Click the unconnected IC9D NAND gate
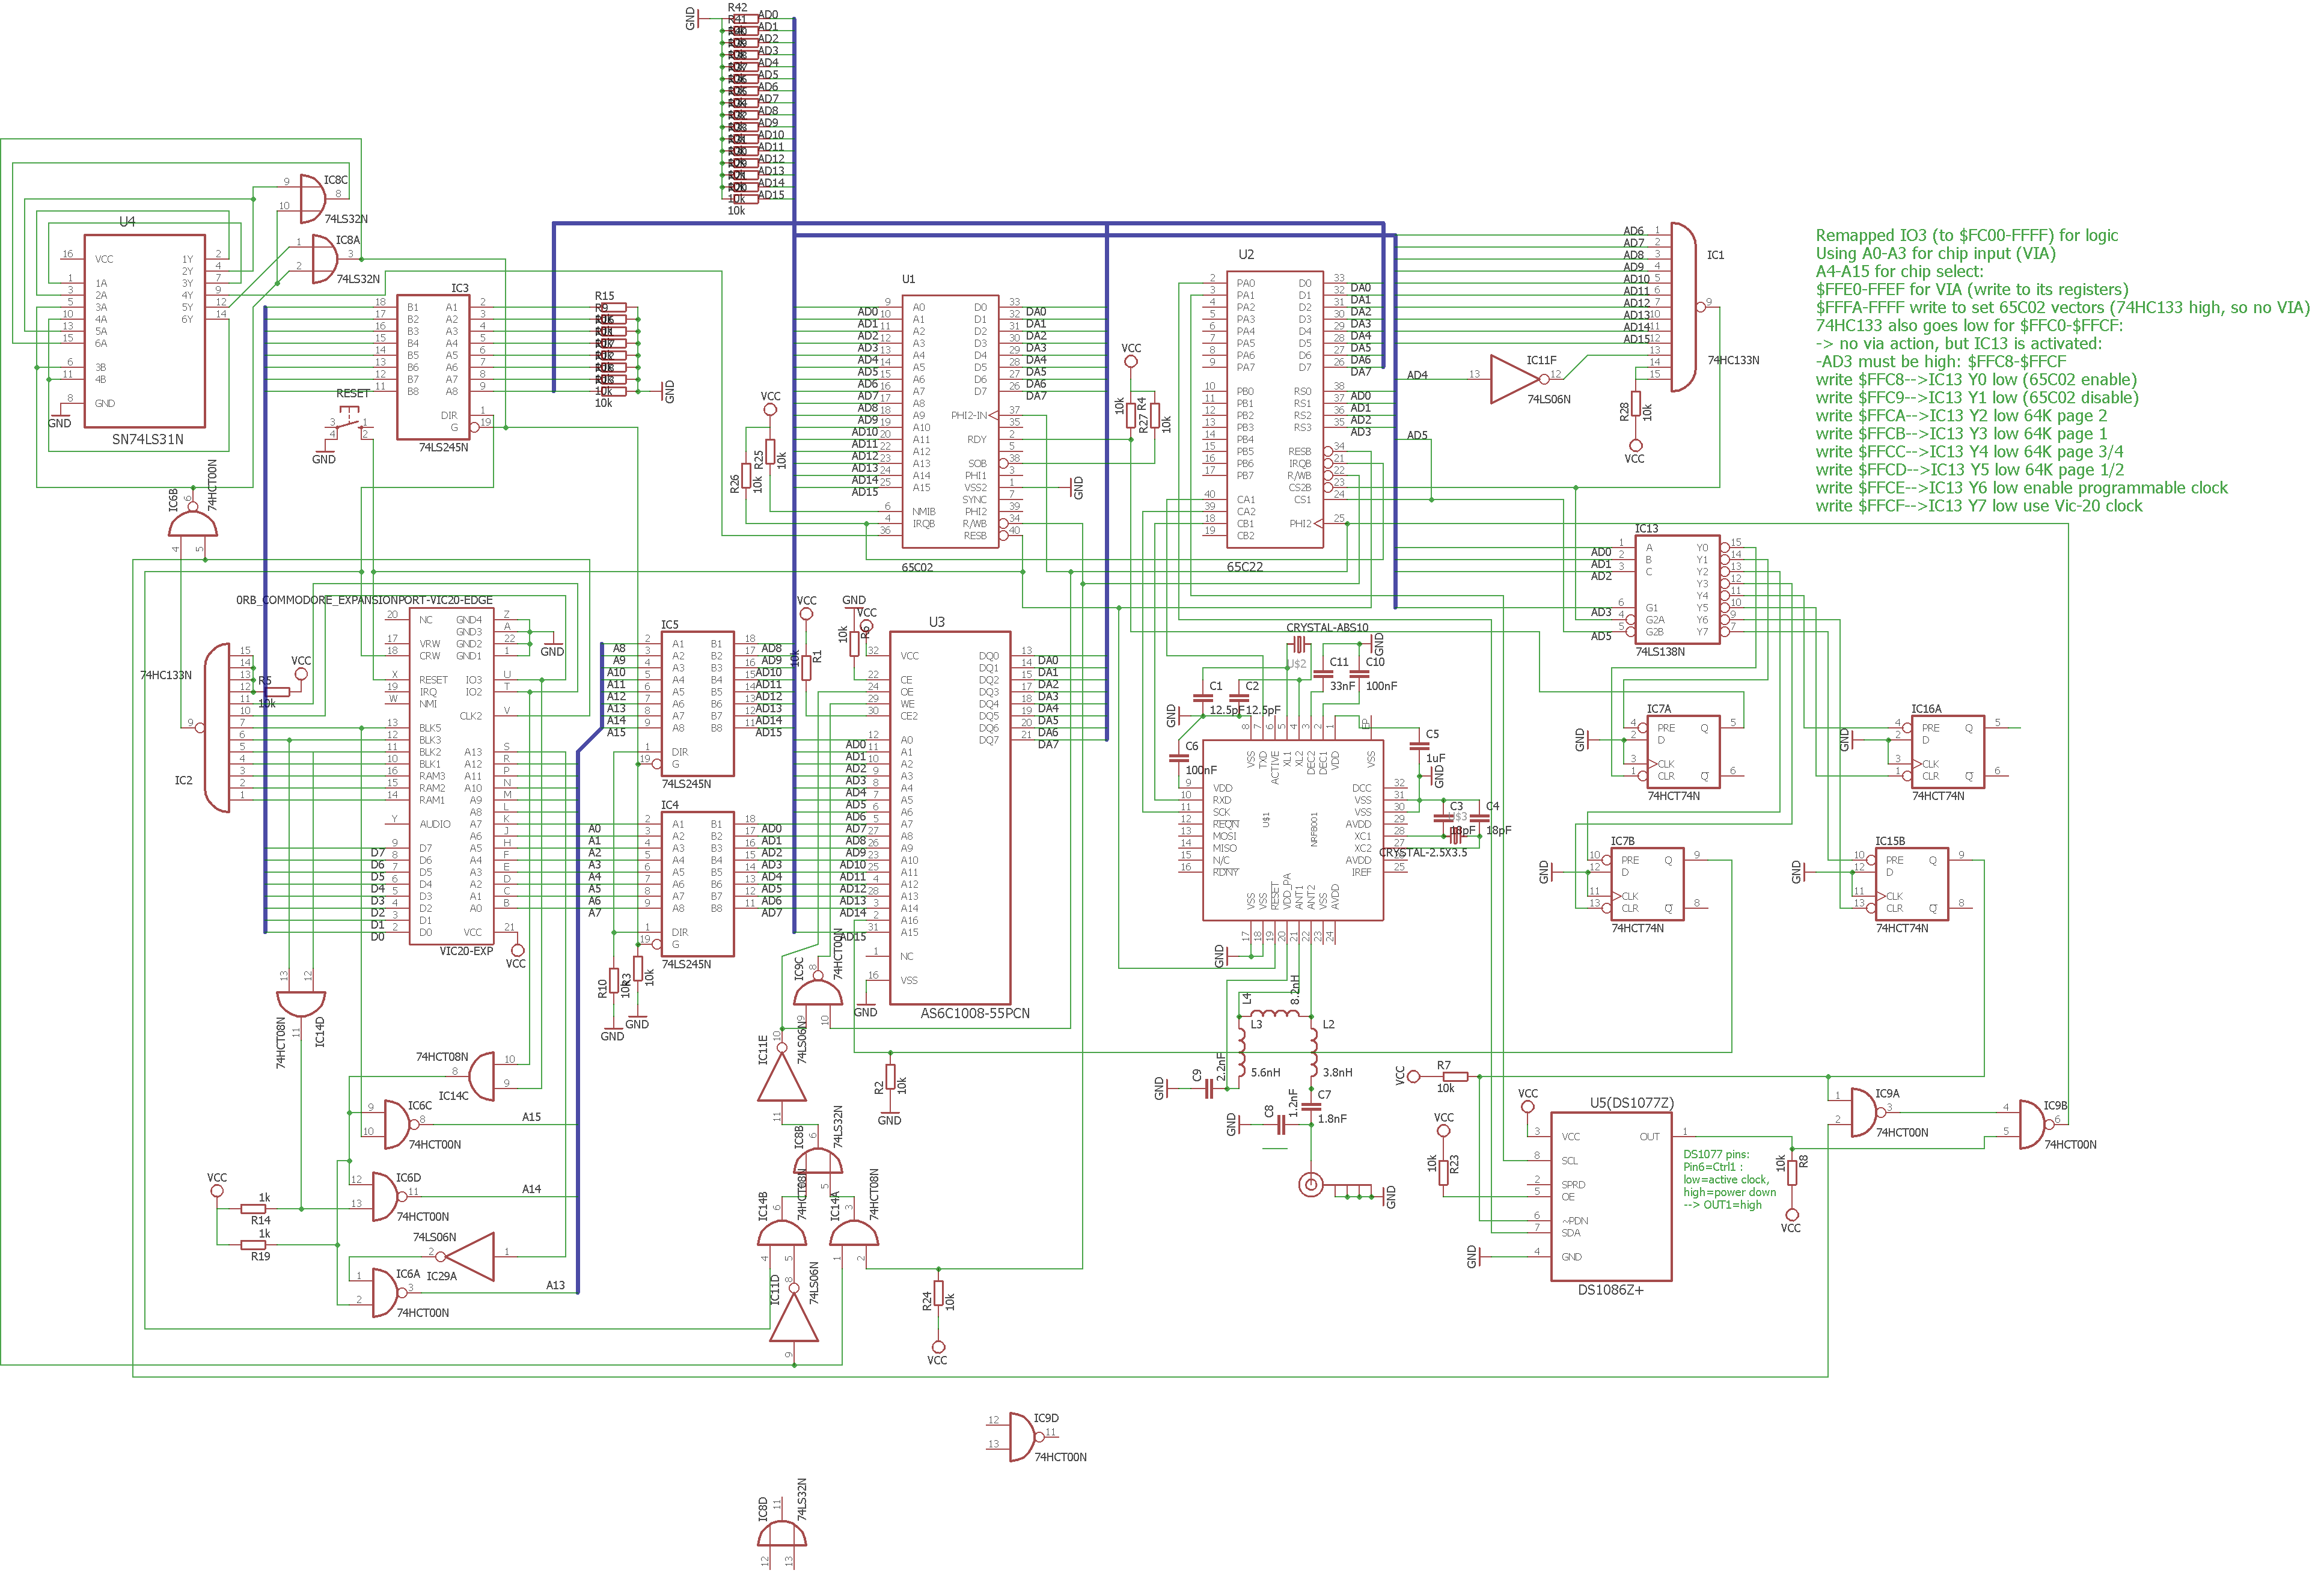Image resolution: width=2324 pixels, height=1591 pixels. [x=1022, y=1437]
